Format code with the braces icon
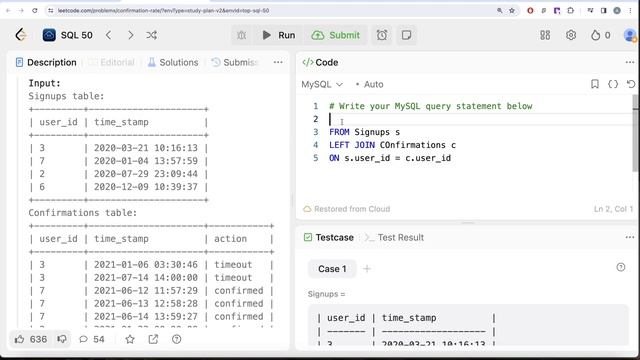Viewport: 640px width, 360px height. point(613,84)
